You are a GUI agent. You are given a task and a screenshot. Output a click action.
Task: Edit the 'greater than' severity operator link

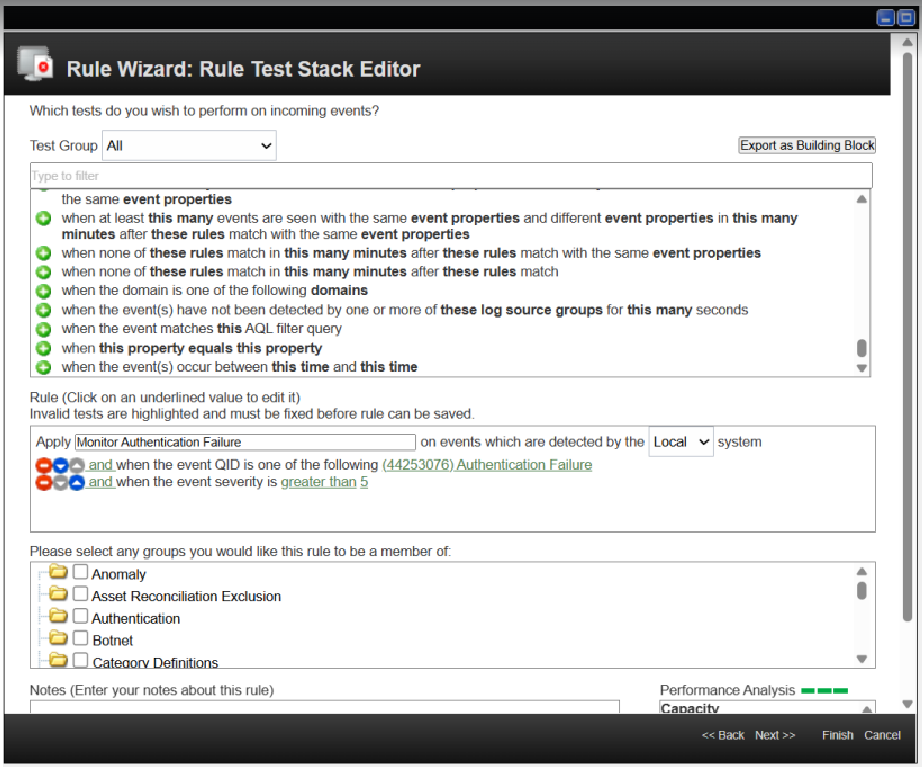(318, 482)
